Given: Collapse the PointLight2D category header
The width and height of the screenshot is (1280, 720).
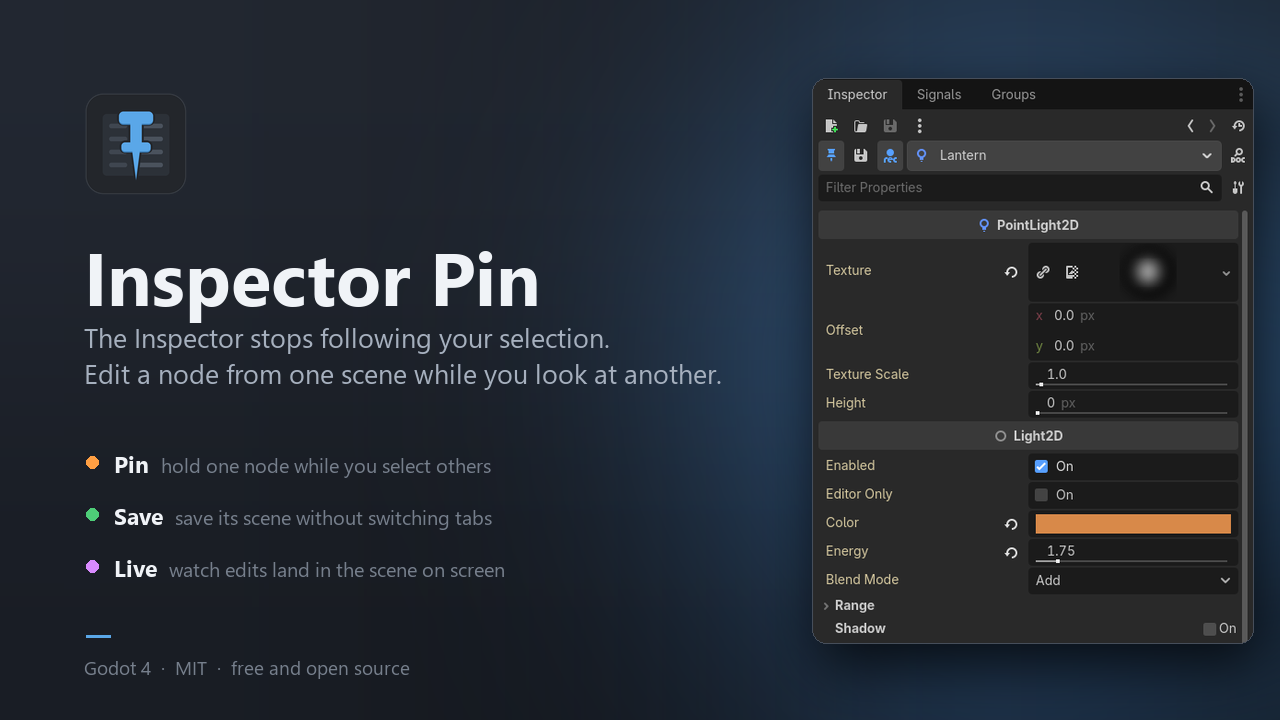Looking at the screenshot, I should [x=1028, y=225].
